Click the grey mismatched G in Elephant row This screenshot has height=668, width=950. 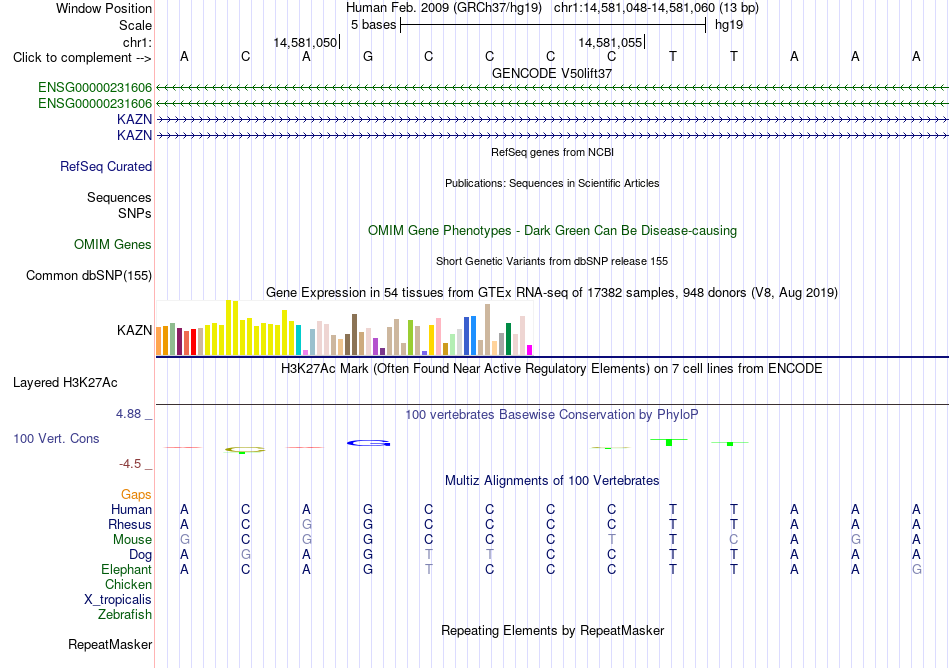[x=917, y=569]
